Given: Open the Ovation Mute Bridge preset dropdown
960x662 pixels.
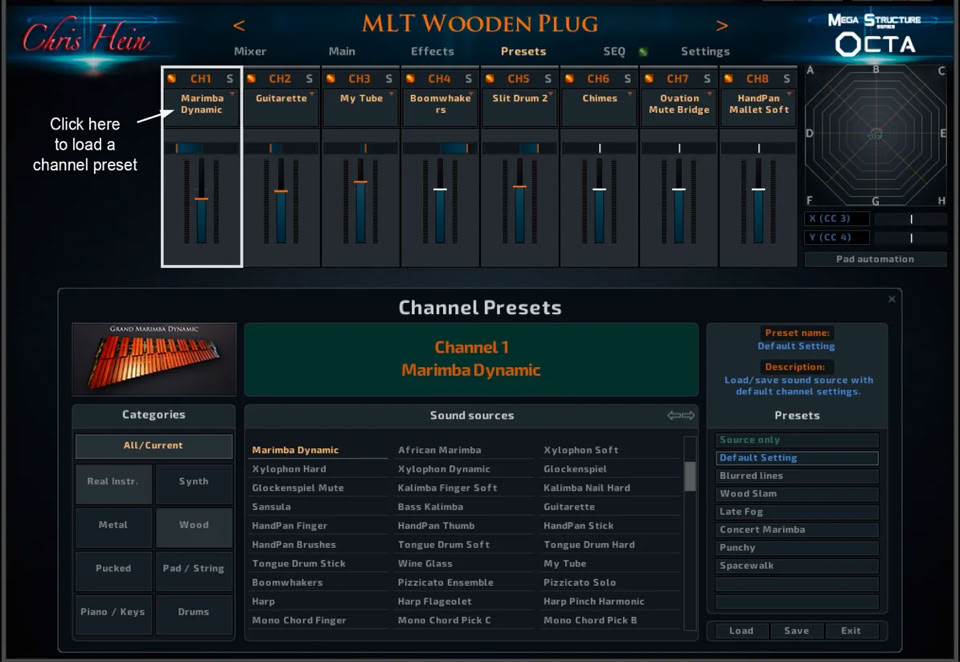Looking at the screenshot, I should (x=679, y=107).
